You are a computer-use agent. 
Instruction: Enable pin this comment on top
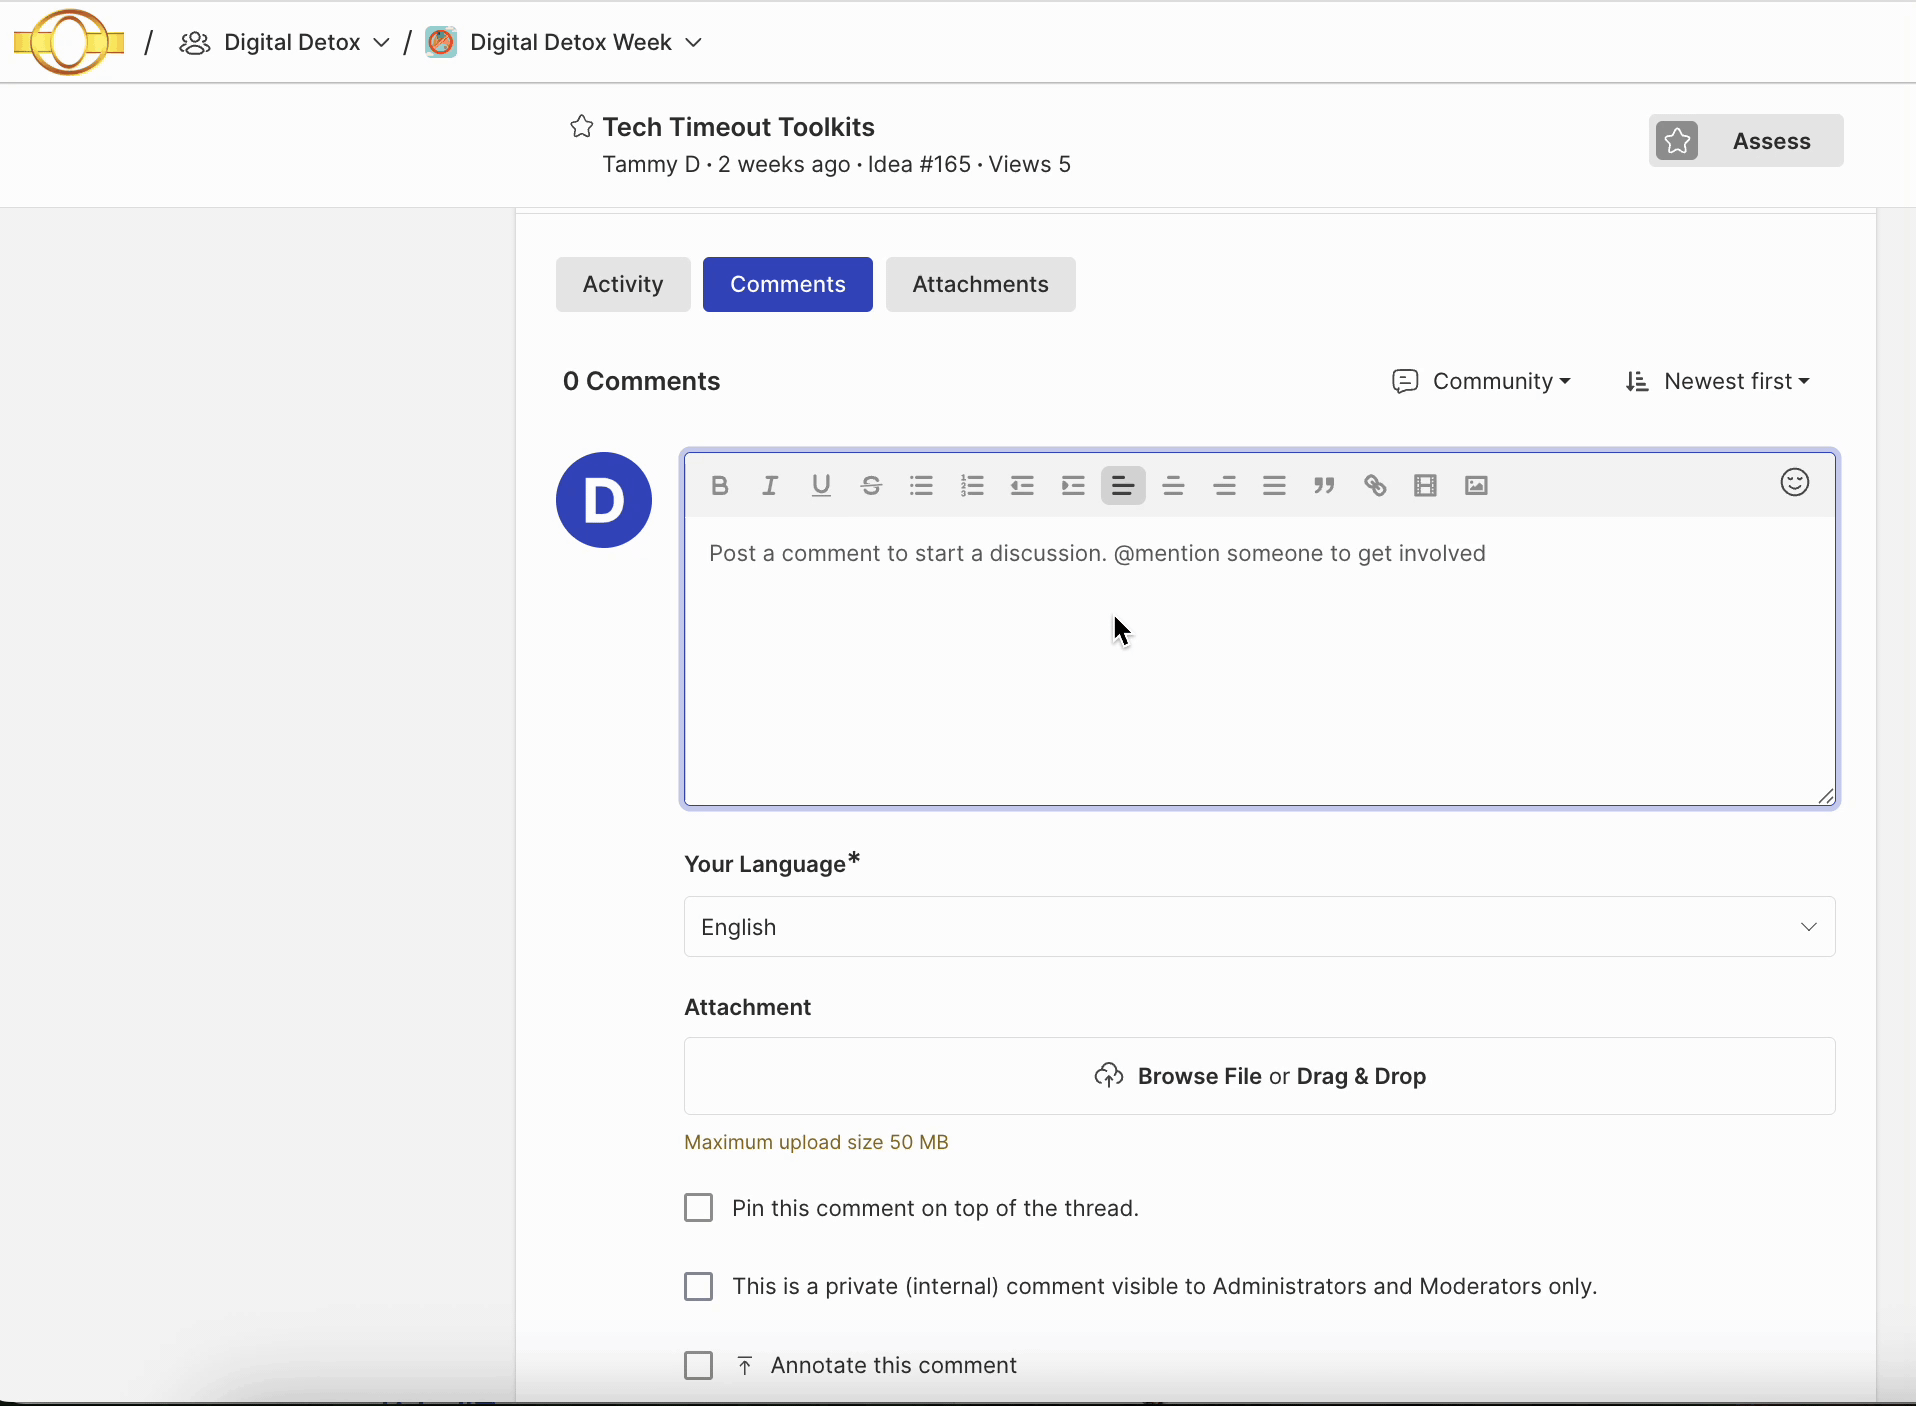(x=699, y=1208)
